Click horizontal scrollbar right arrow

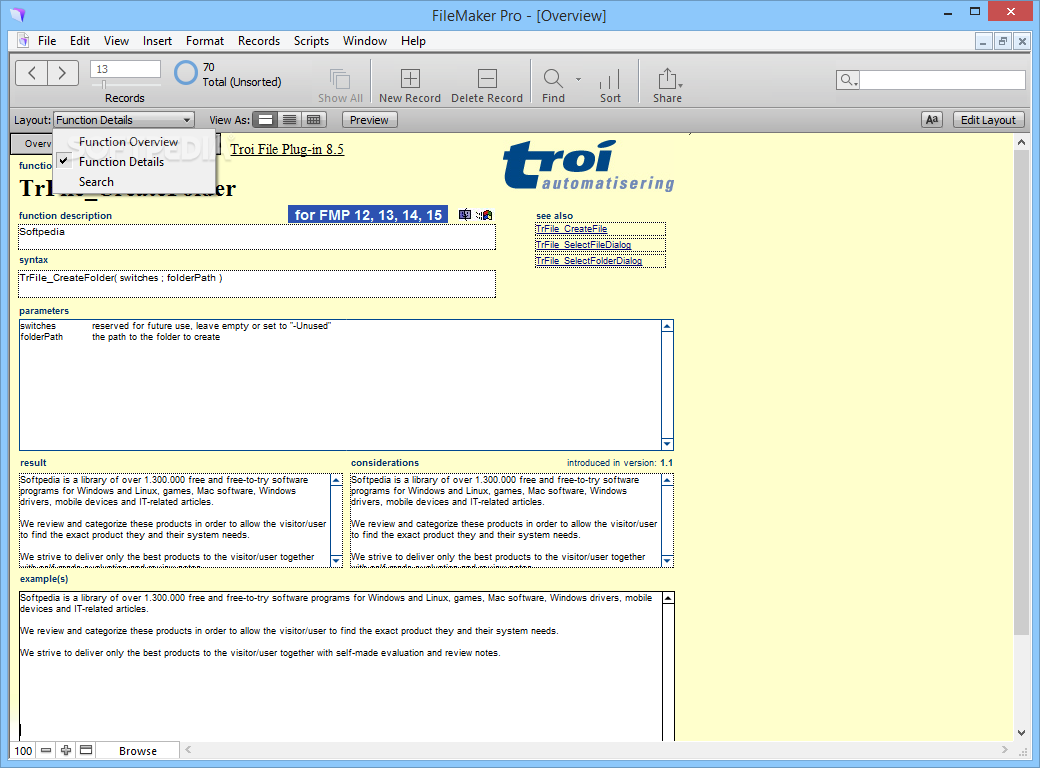coord(1005,749)
